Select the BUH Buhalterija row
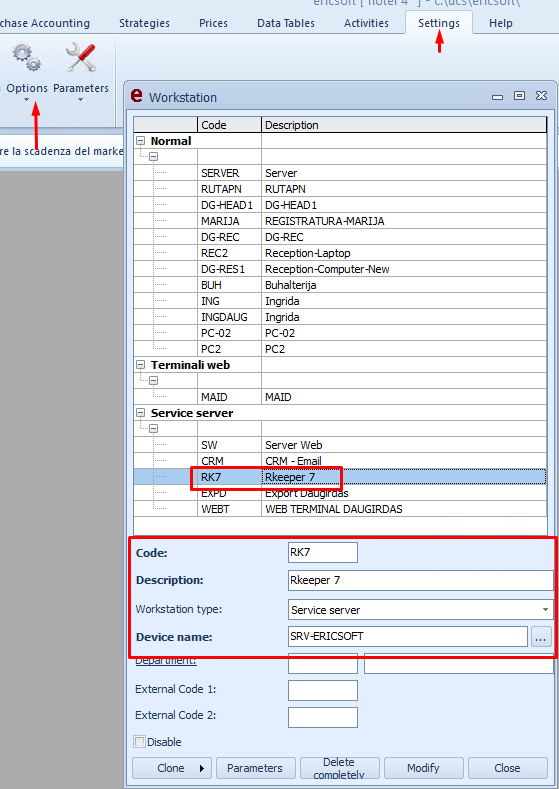 340,285
